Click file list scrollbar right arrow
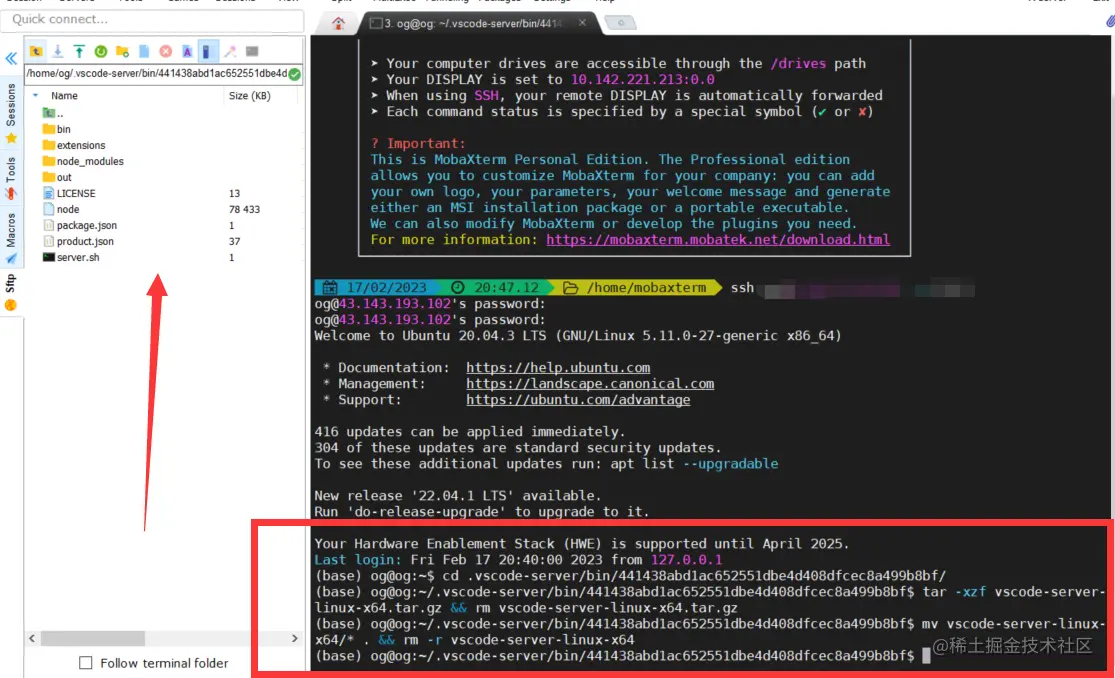This screenshot has width=1115, height=678. (x=294, y=638)
